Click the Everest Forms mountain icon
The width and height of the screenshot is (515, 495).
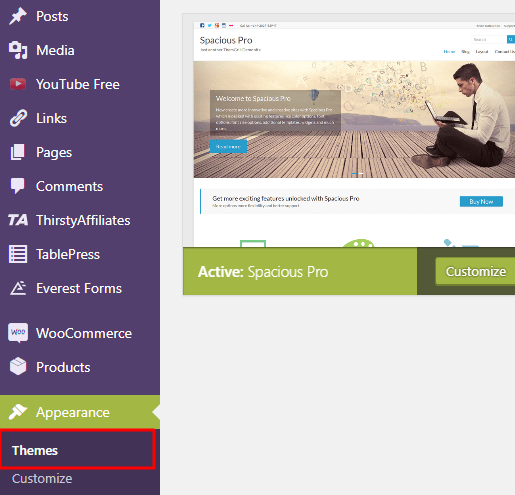coord(18,288)
